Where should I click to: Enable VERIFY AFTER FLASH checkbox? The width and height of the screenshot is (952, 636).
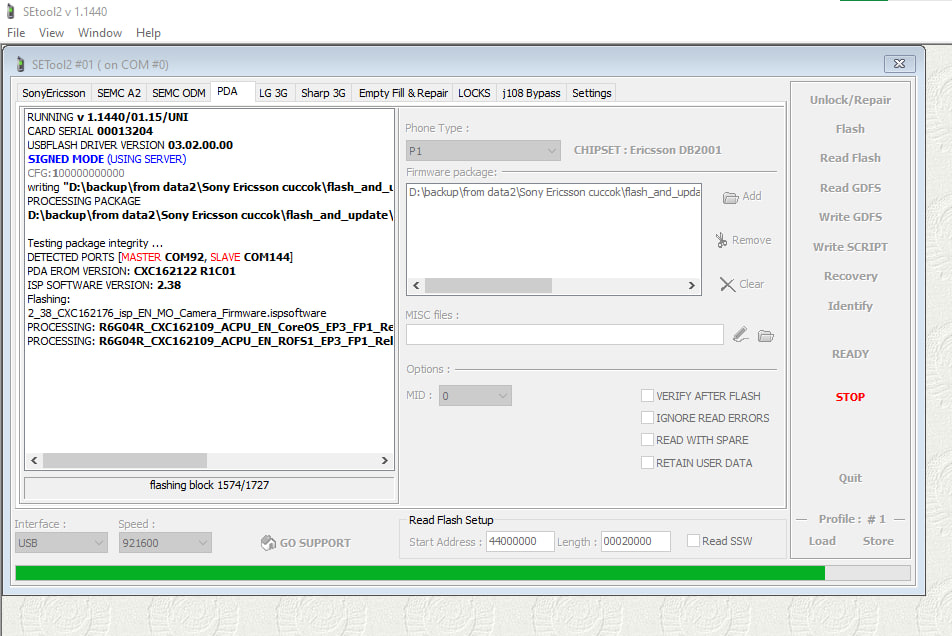click(648, 396)
